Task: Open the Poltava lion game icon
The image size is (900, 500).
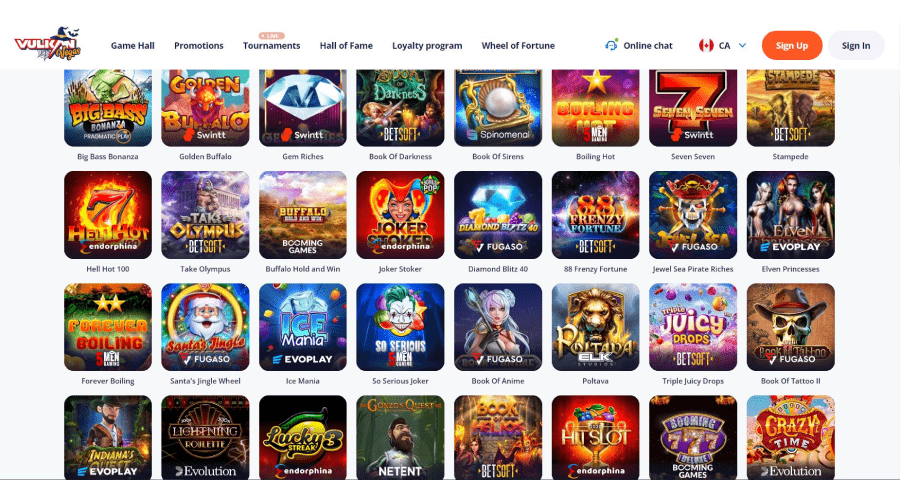Action: coord(595,327)
